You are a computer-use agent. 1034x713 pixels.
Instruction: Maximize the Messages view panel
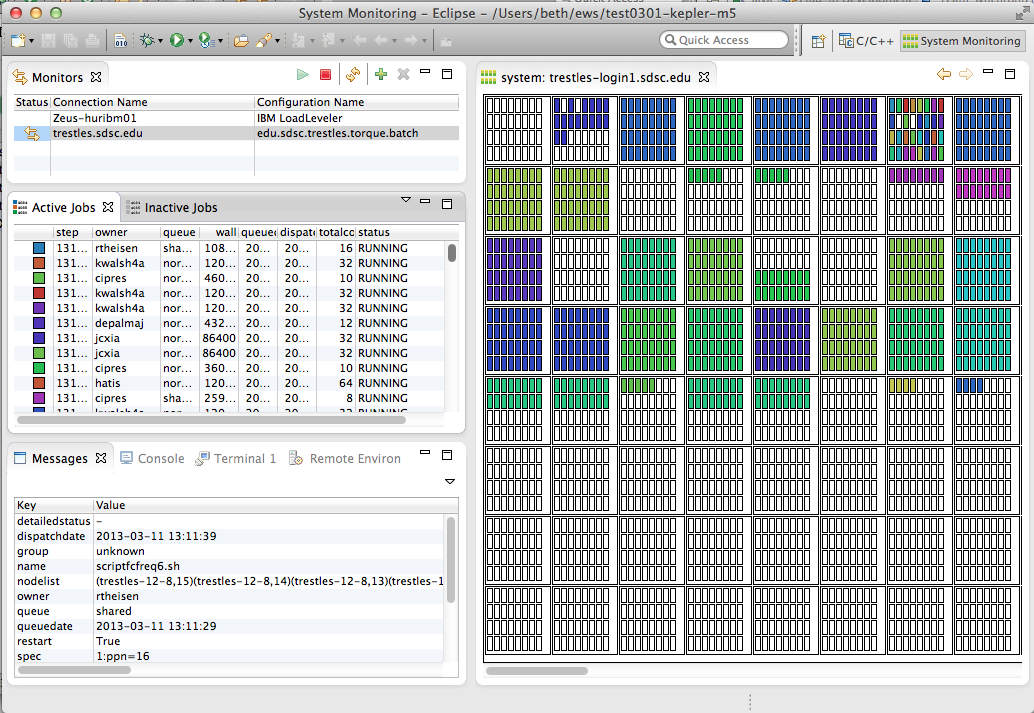447,455
